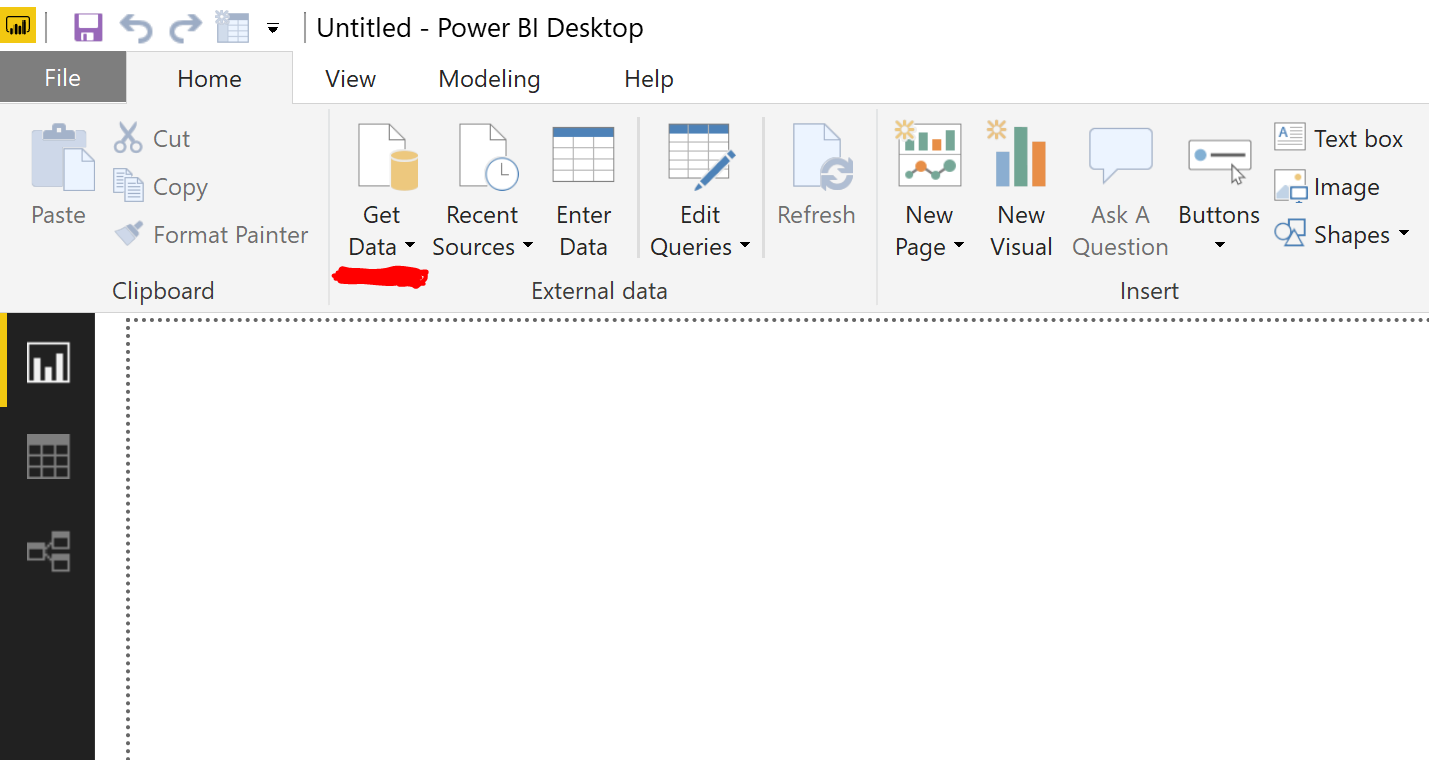Click the Ask A Question speech bubble
Viewport: 1429px width, 760px height.
[1120, 155]
